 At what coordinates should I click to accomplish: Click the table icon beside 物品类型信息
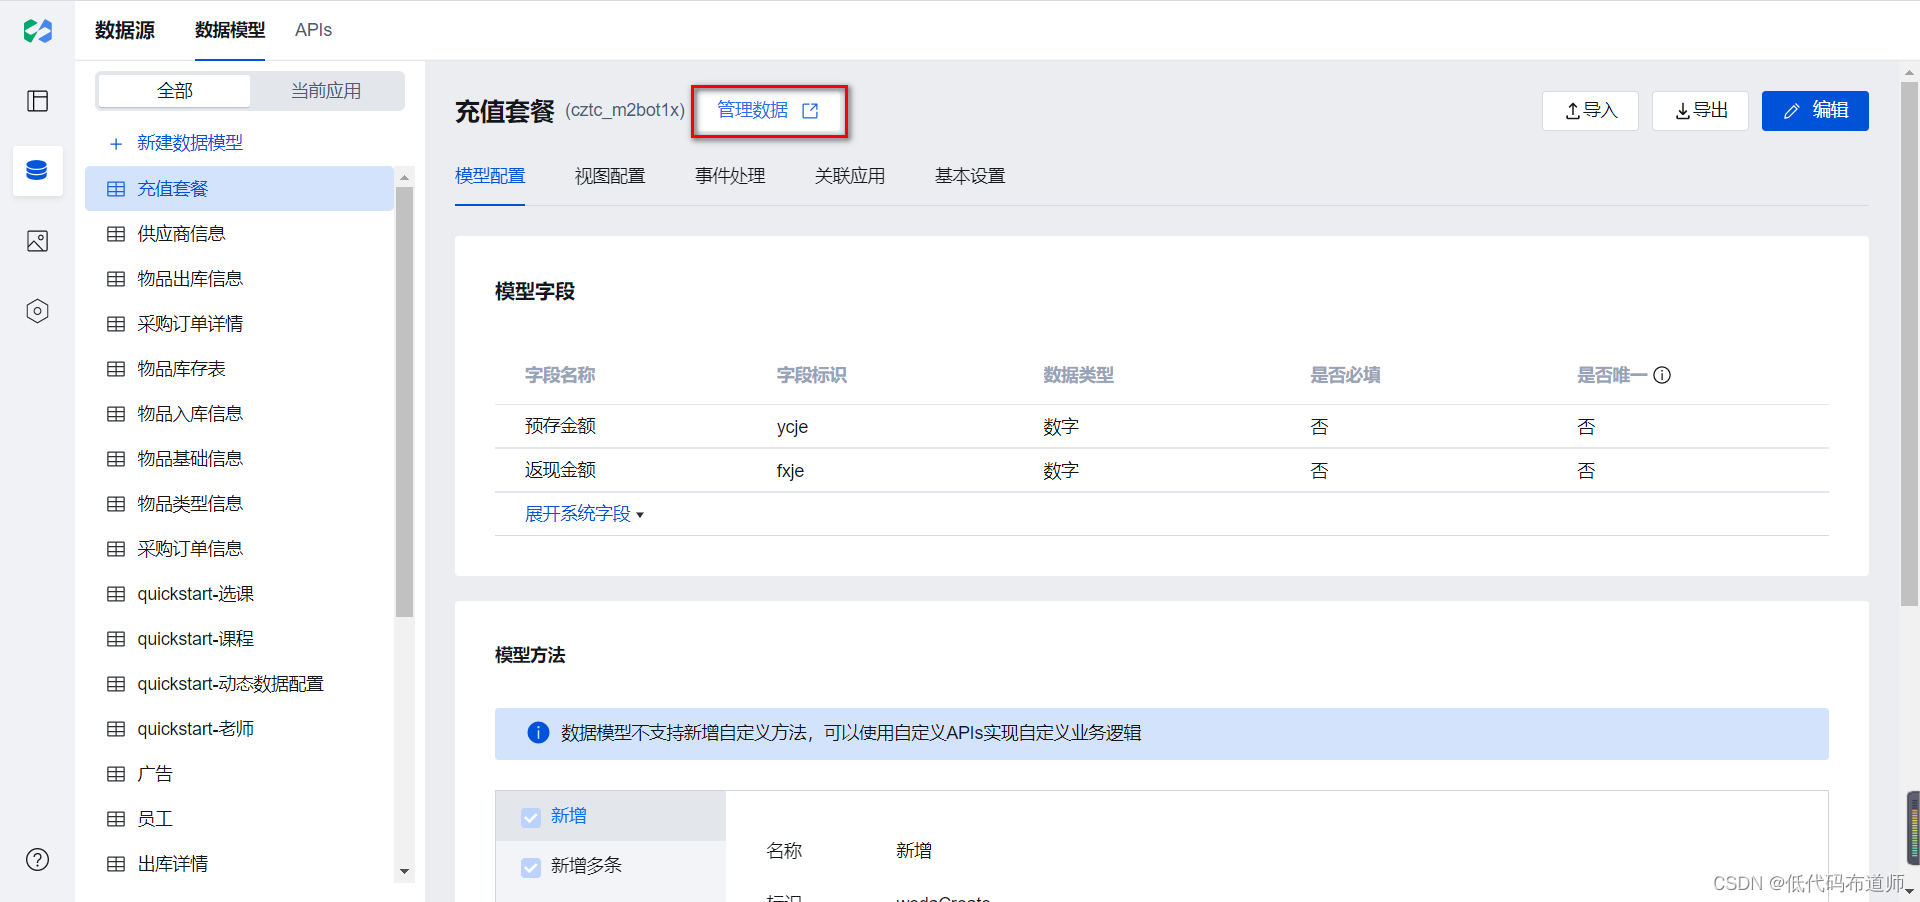[x=116, y=504]
